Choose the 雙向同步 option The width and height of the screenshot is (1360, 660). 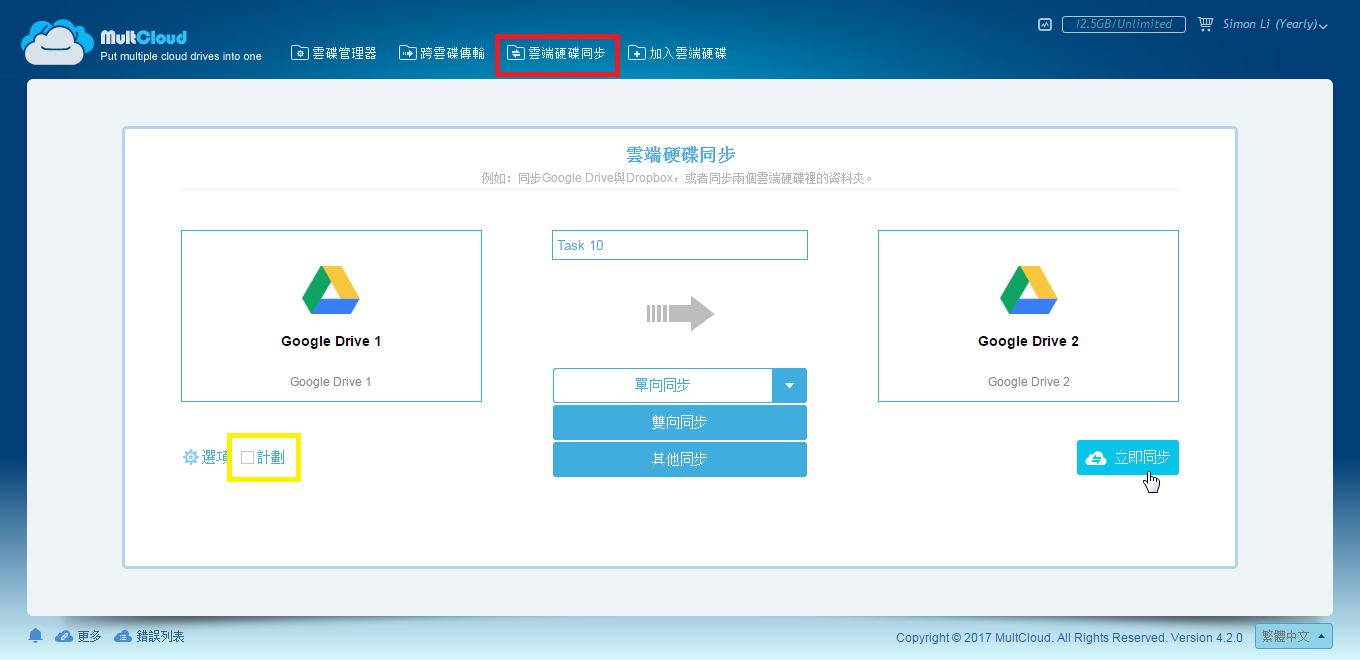680,423
